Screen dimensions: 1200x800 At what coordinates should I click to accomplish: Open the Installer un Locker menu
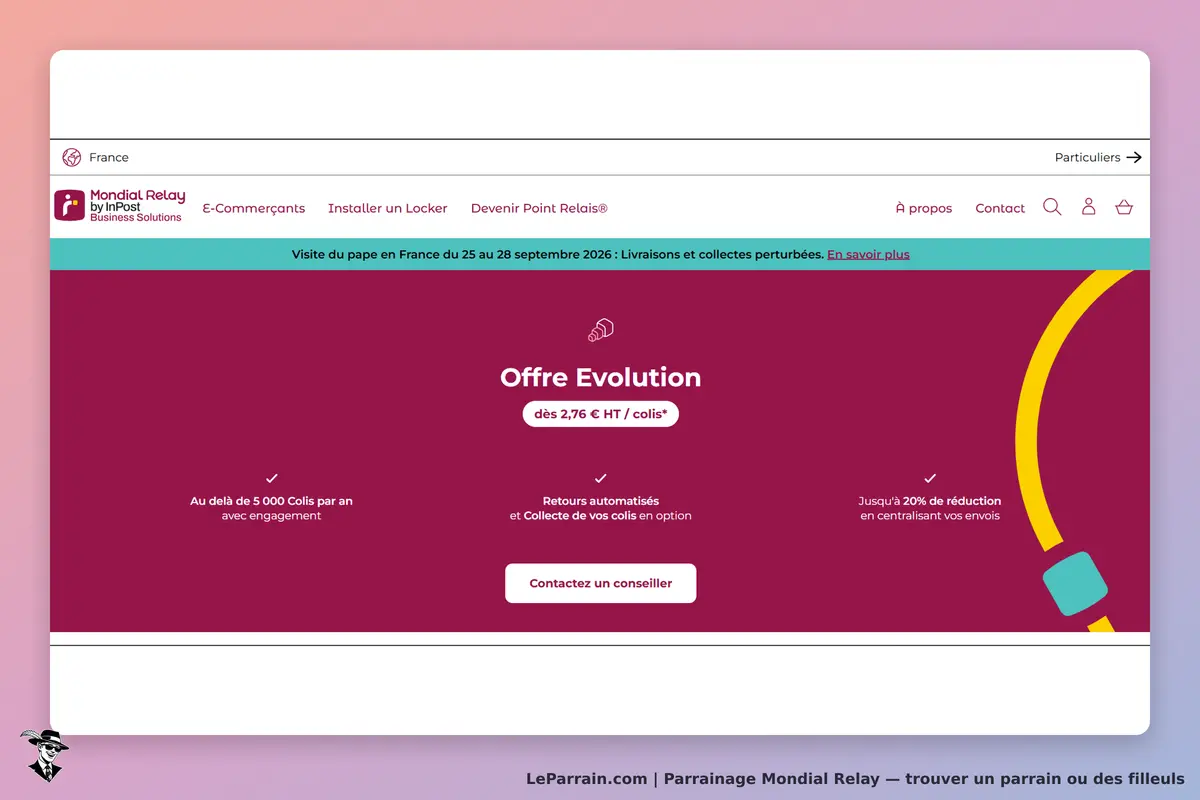point(388,208)
